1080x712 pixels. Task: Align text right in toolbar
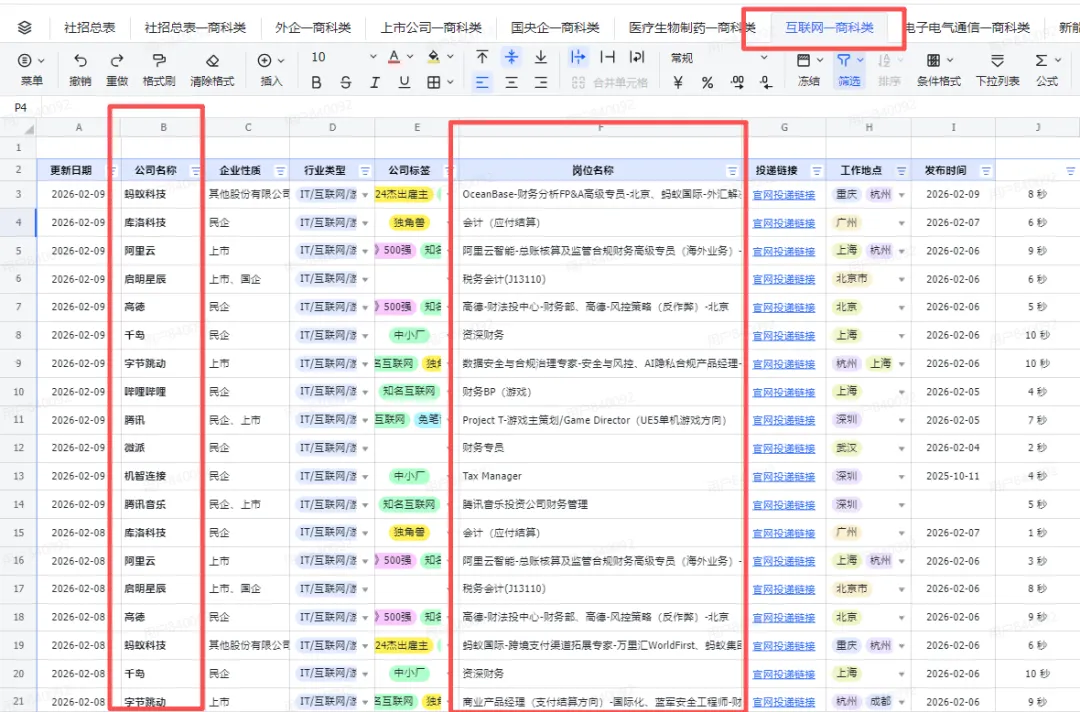[x=541, y=83]
